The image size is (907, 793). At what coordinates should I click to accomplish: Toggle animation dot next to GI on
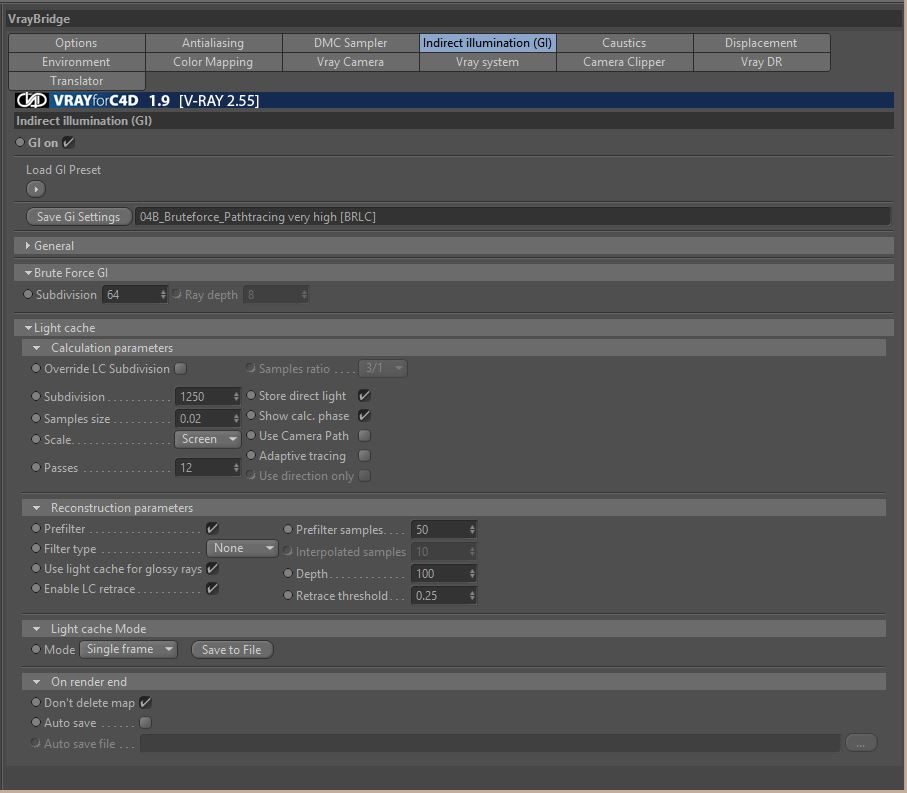tap(20, 142)
